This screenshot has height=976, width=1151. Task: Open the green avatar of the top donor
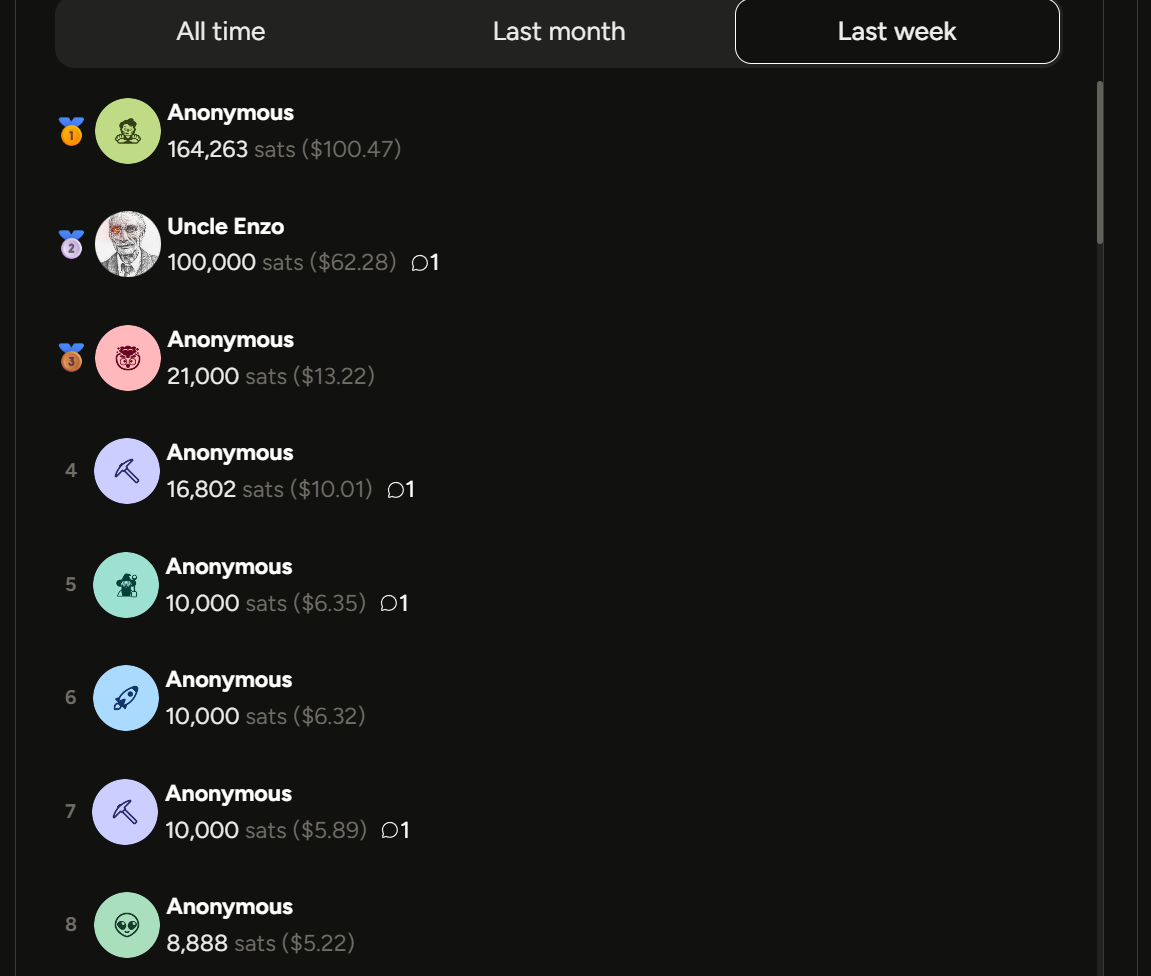[128, 131]
